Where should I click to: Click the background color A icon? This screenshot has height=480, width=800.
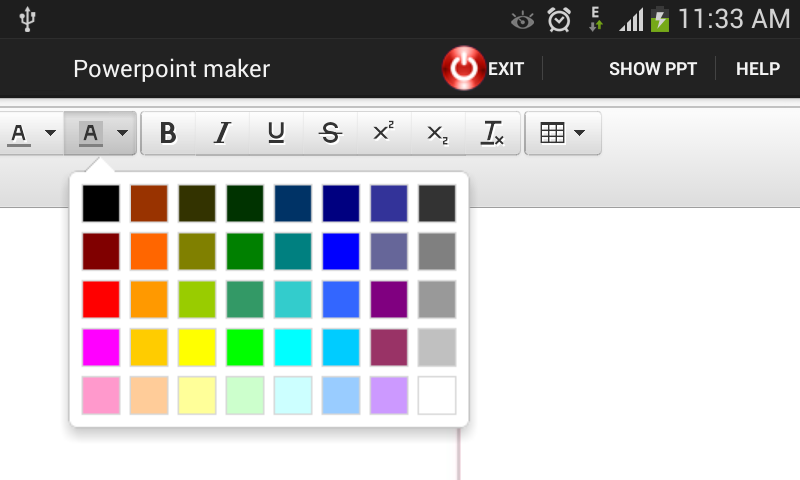click(91, 134)
